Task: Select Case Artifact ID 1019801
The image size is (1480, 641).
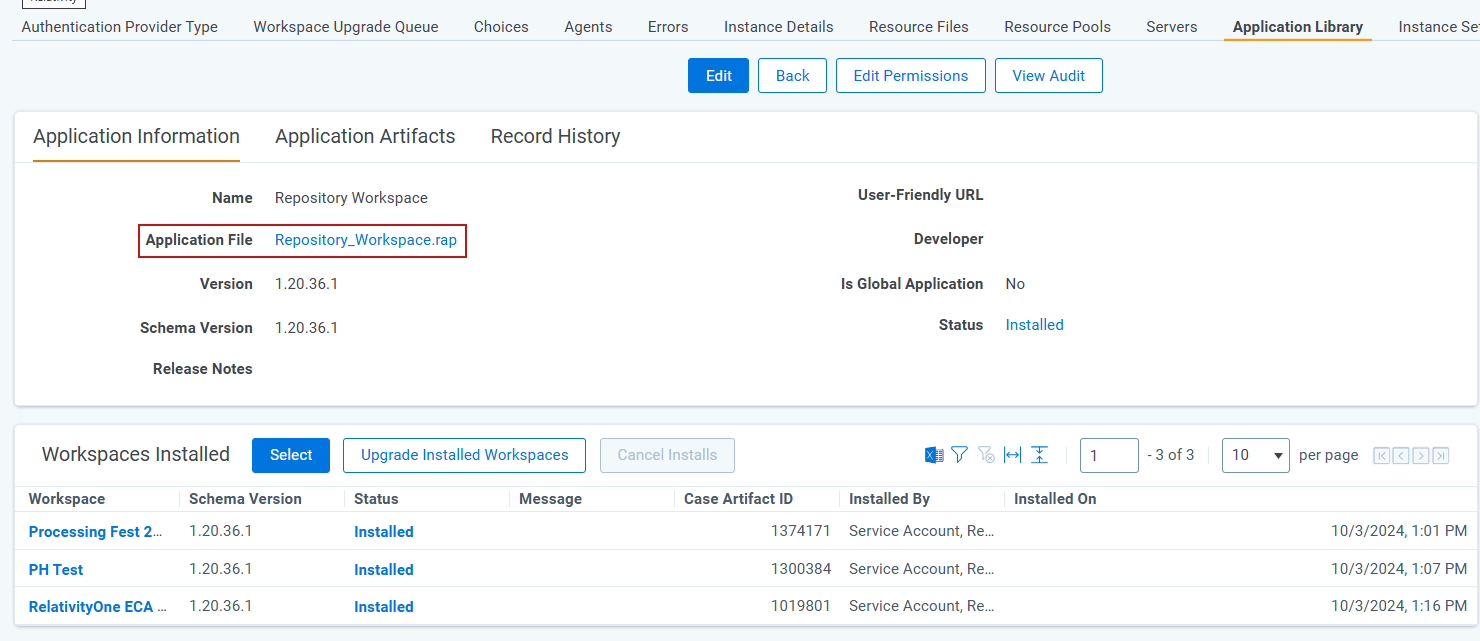Action: 800,606
